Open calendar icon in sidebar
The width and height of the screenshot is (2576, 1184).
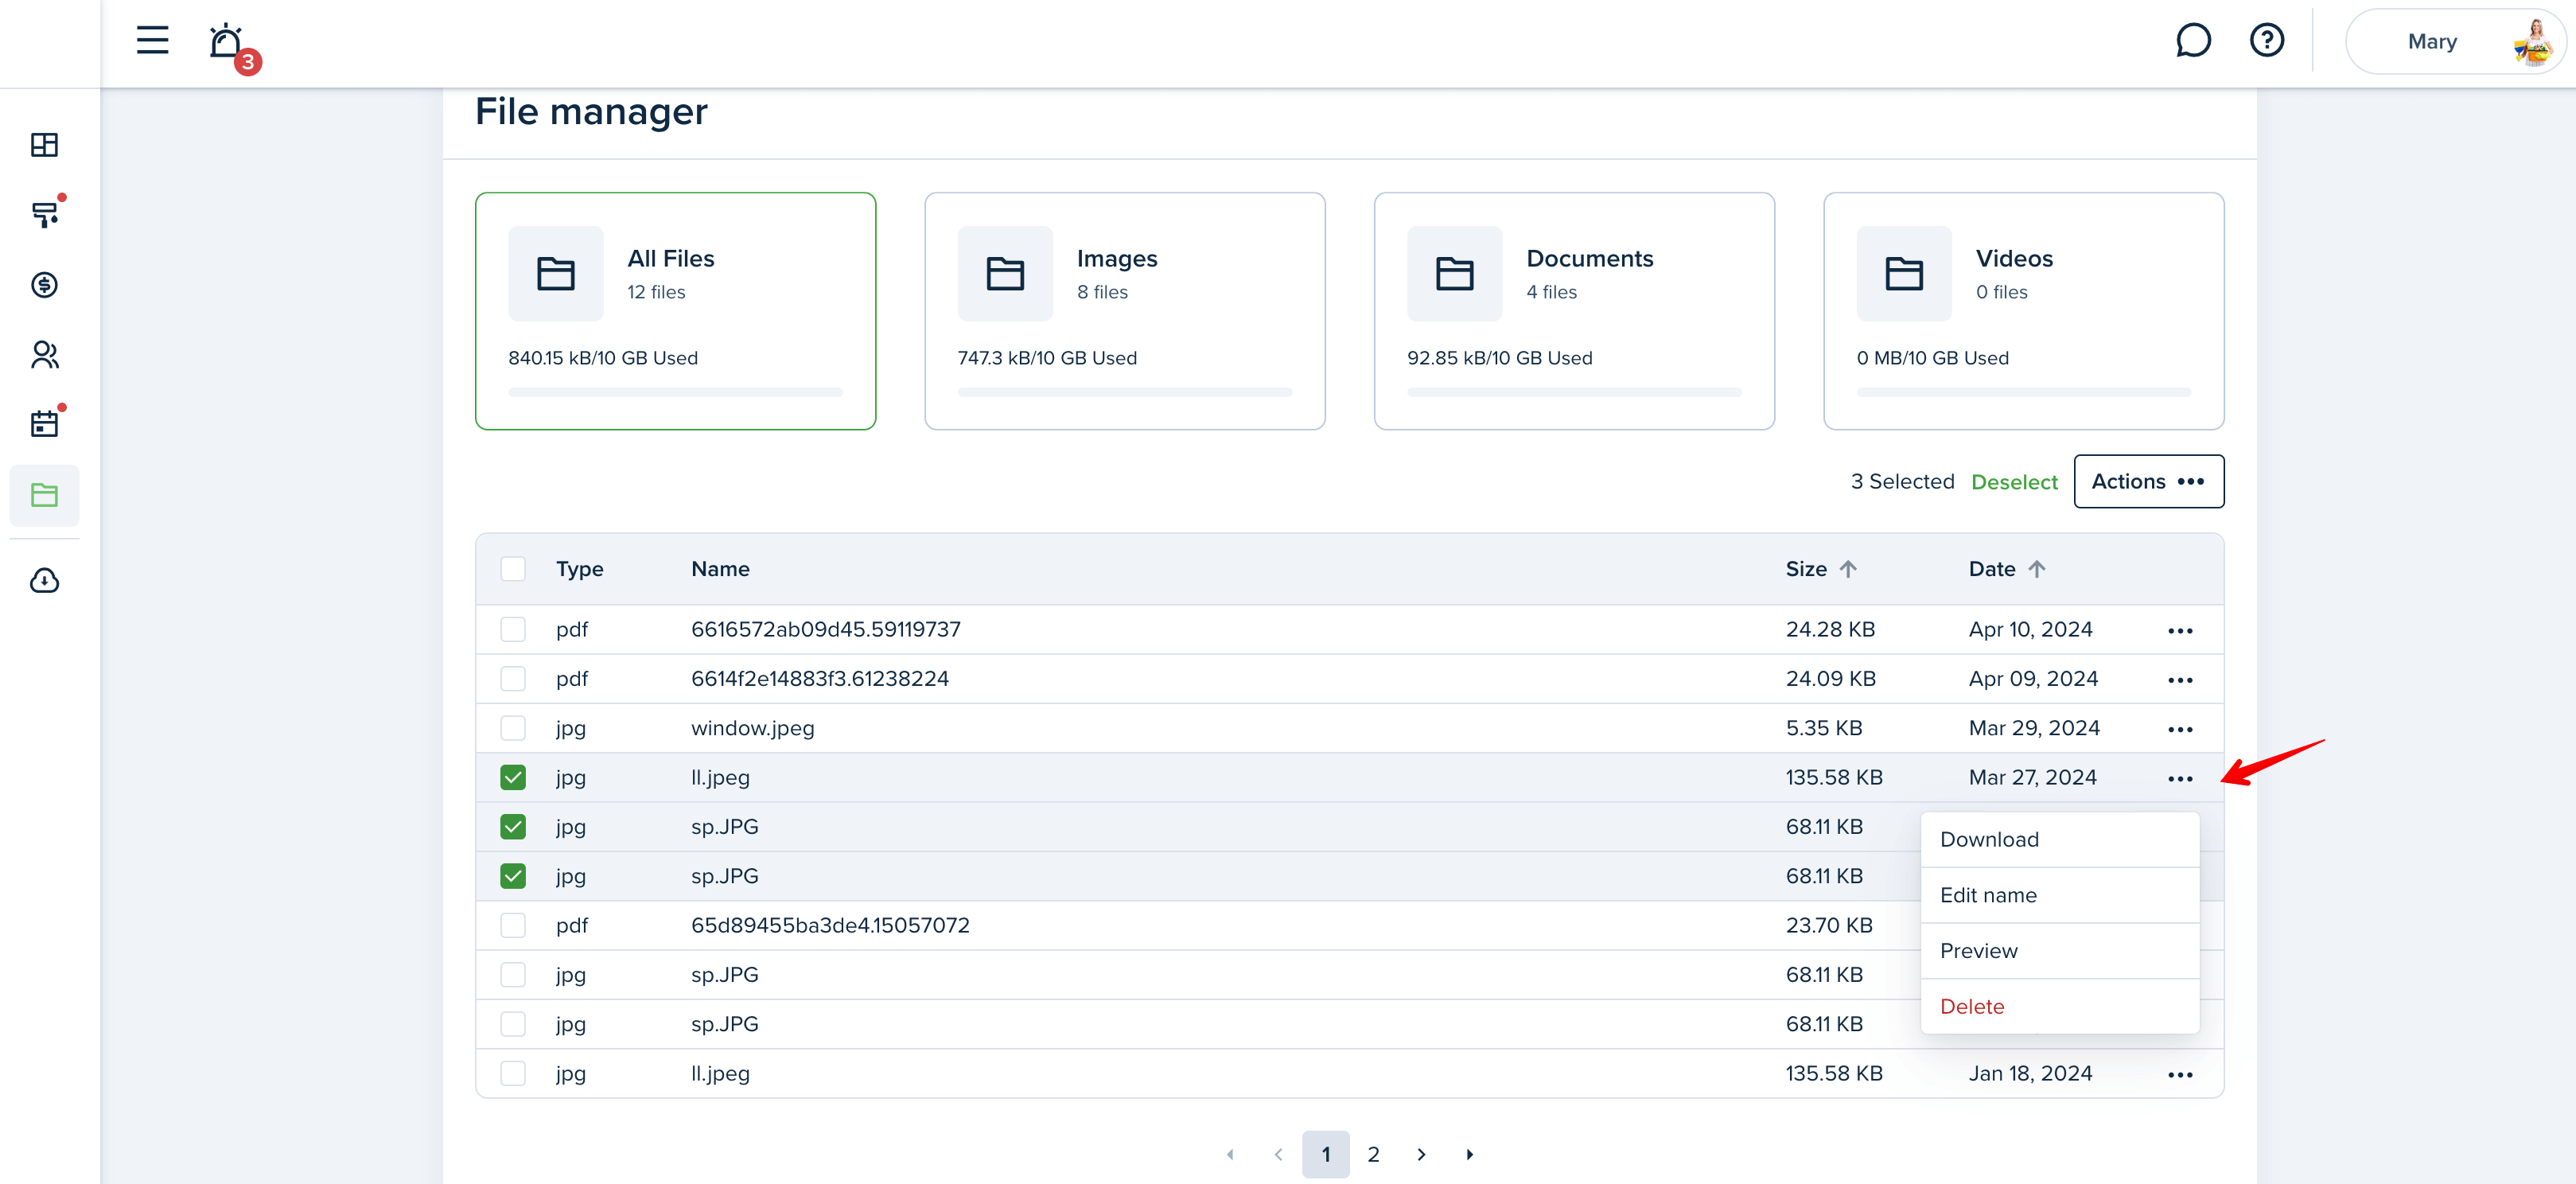click(x=44, y=424)
